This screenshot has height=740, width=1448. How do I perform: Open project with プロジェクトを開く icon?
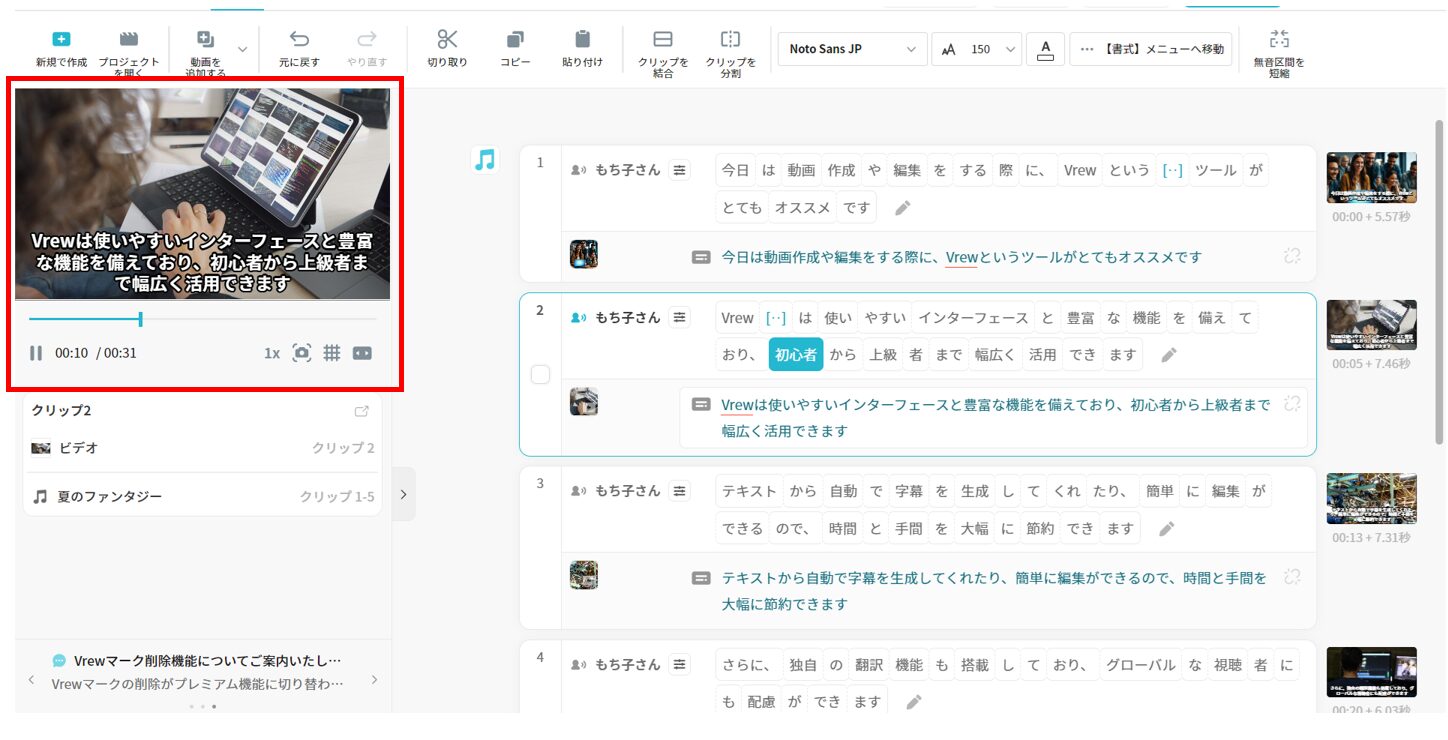tap(129, 40)
